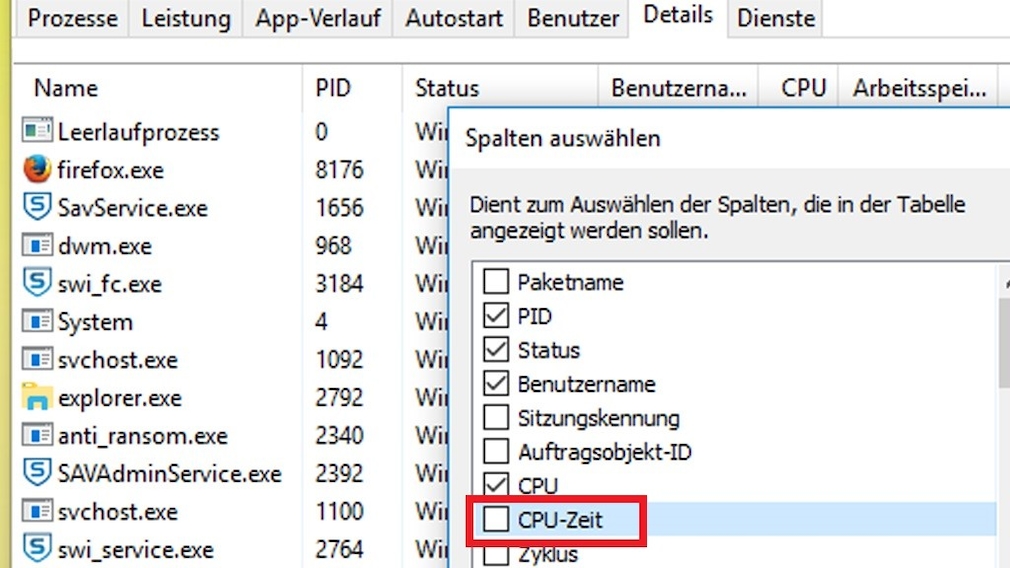Click the swi_service.exe shield icon
The height and width of the screenshot is (568, 1010).
tap(37, 549)
